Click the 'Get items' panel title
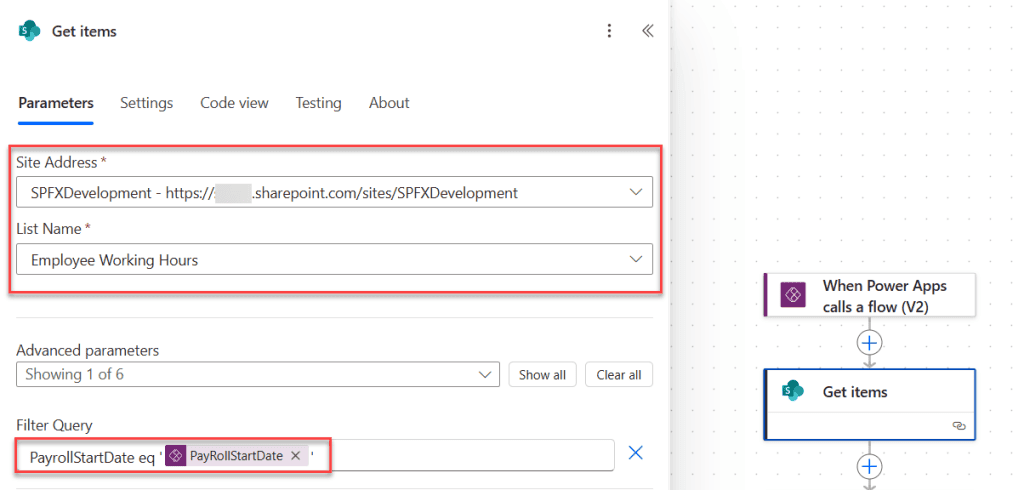Screen dimensions: 1024x490 click(84, 31)
